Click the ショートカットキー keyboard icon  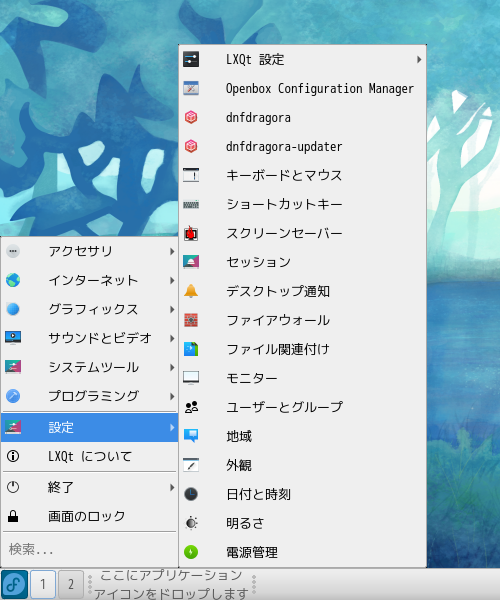pos(191,204)
